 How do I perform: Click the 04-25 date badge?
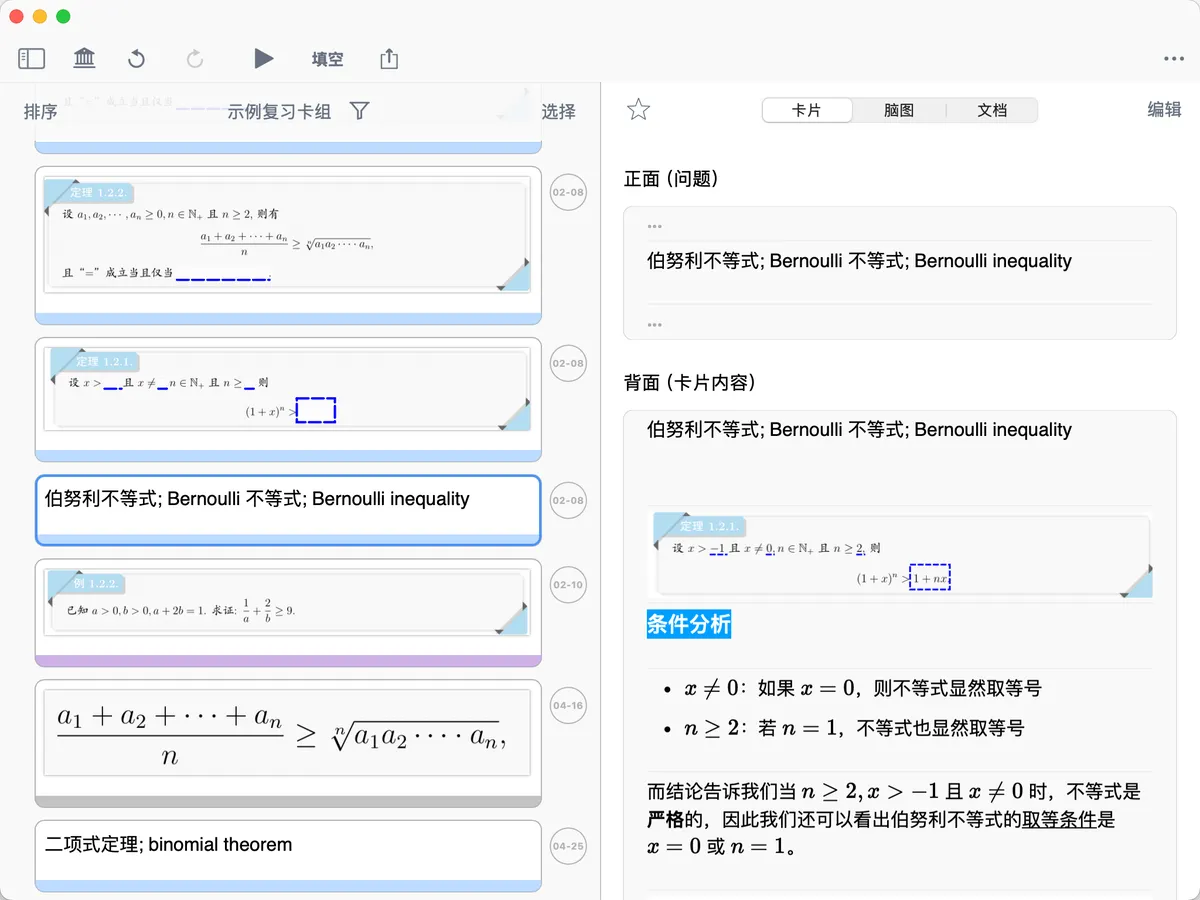pyautogui.click(x=568, y=845)
